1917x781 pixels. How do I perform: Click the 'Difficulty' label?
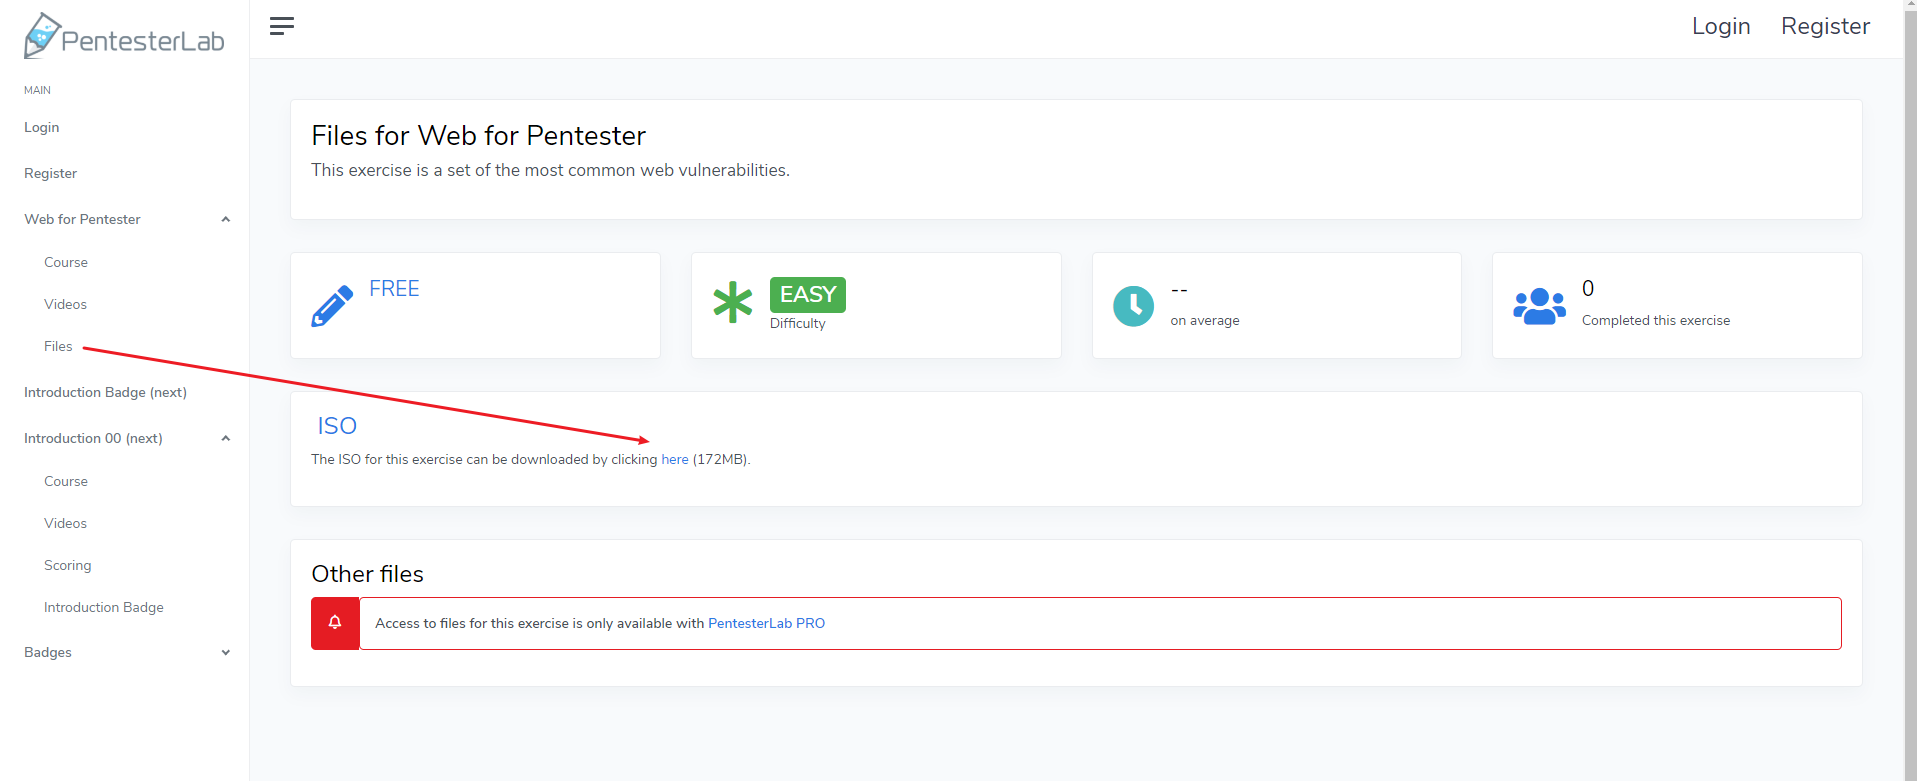coord(798,323)
